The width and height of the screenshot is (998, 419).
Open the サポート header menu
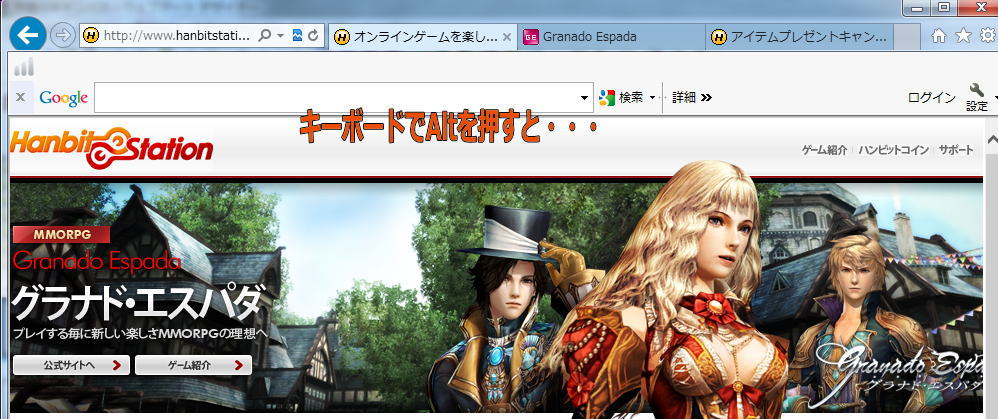(956, 150)
